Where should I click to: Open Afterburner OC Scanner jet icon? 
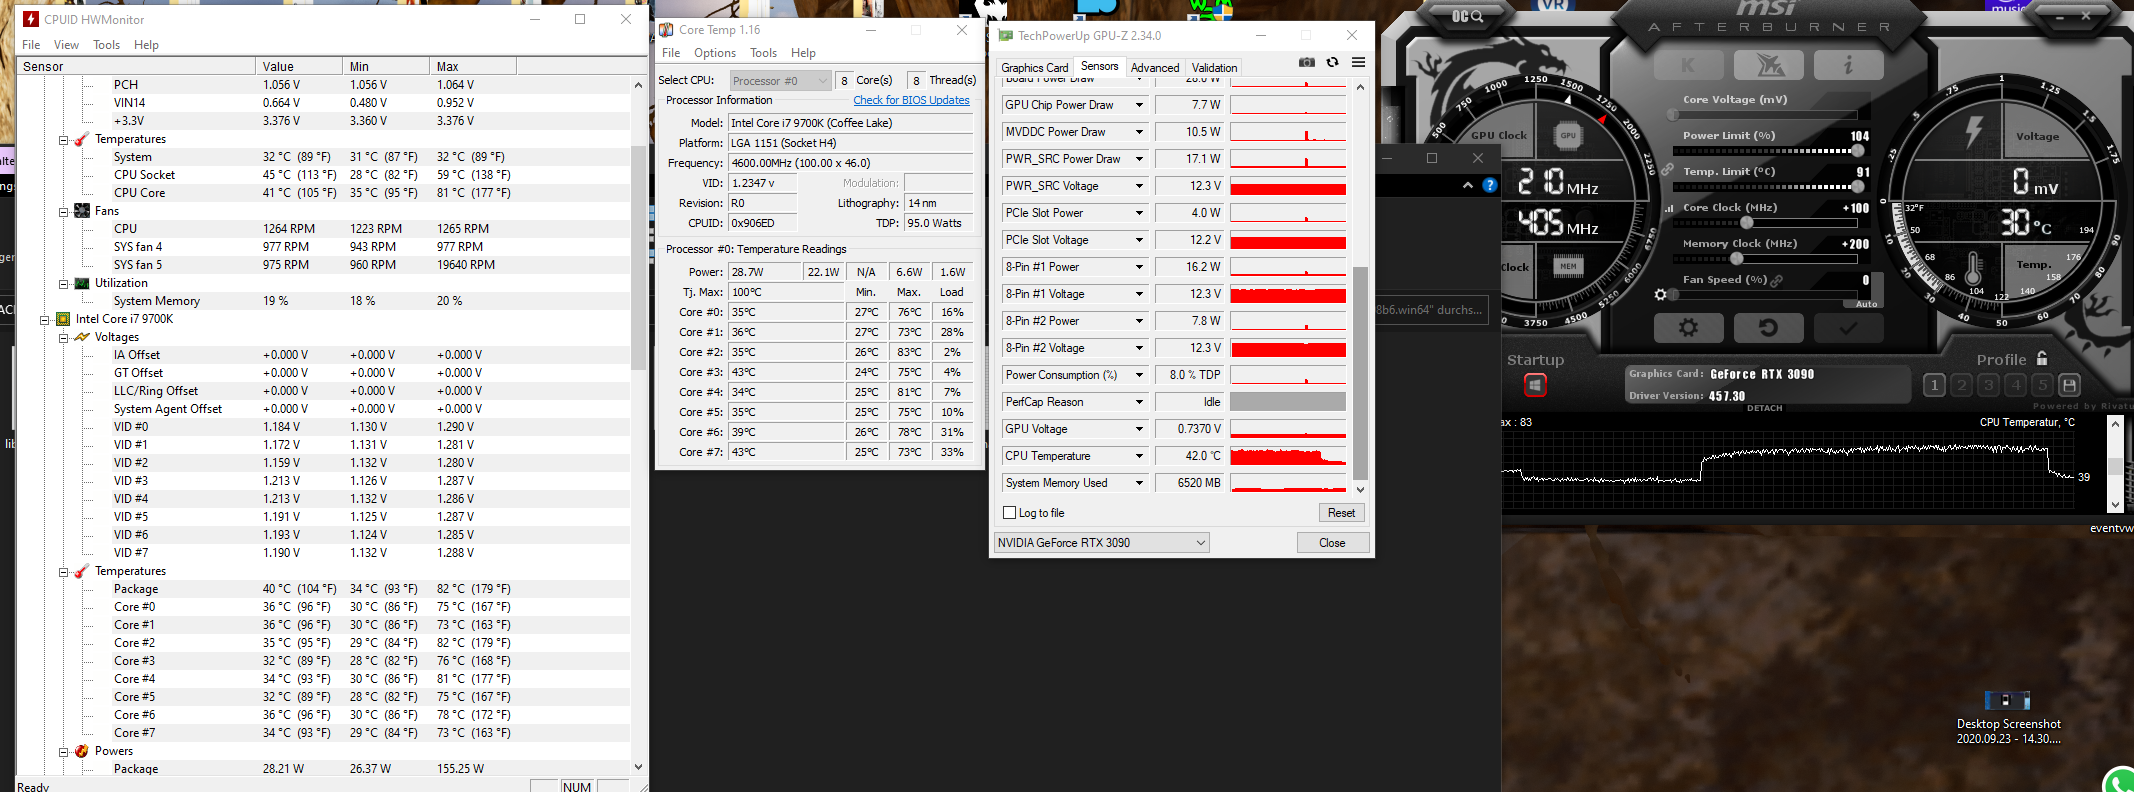coord(1768,65)
